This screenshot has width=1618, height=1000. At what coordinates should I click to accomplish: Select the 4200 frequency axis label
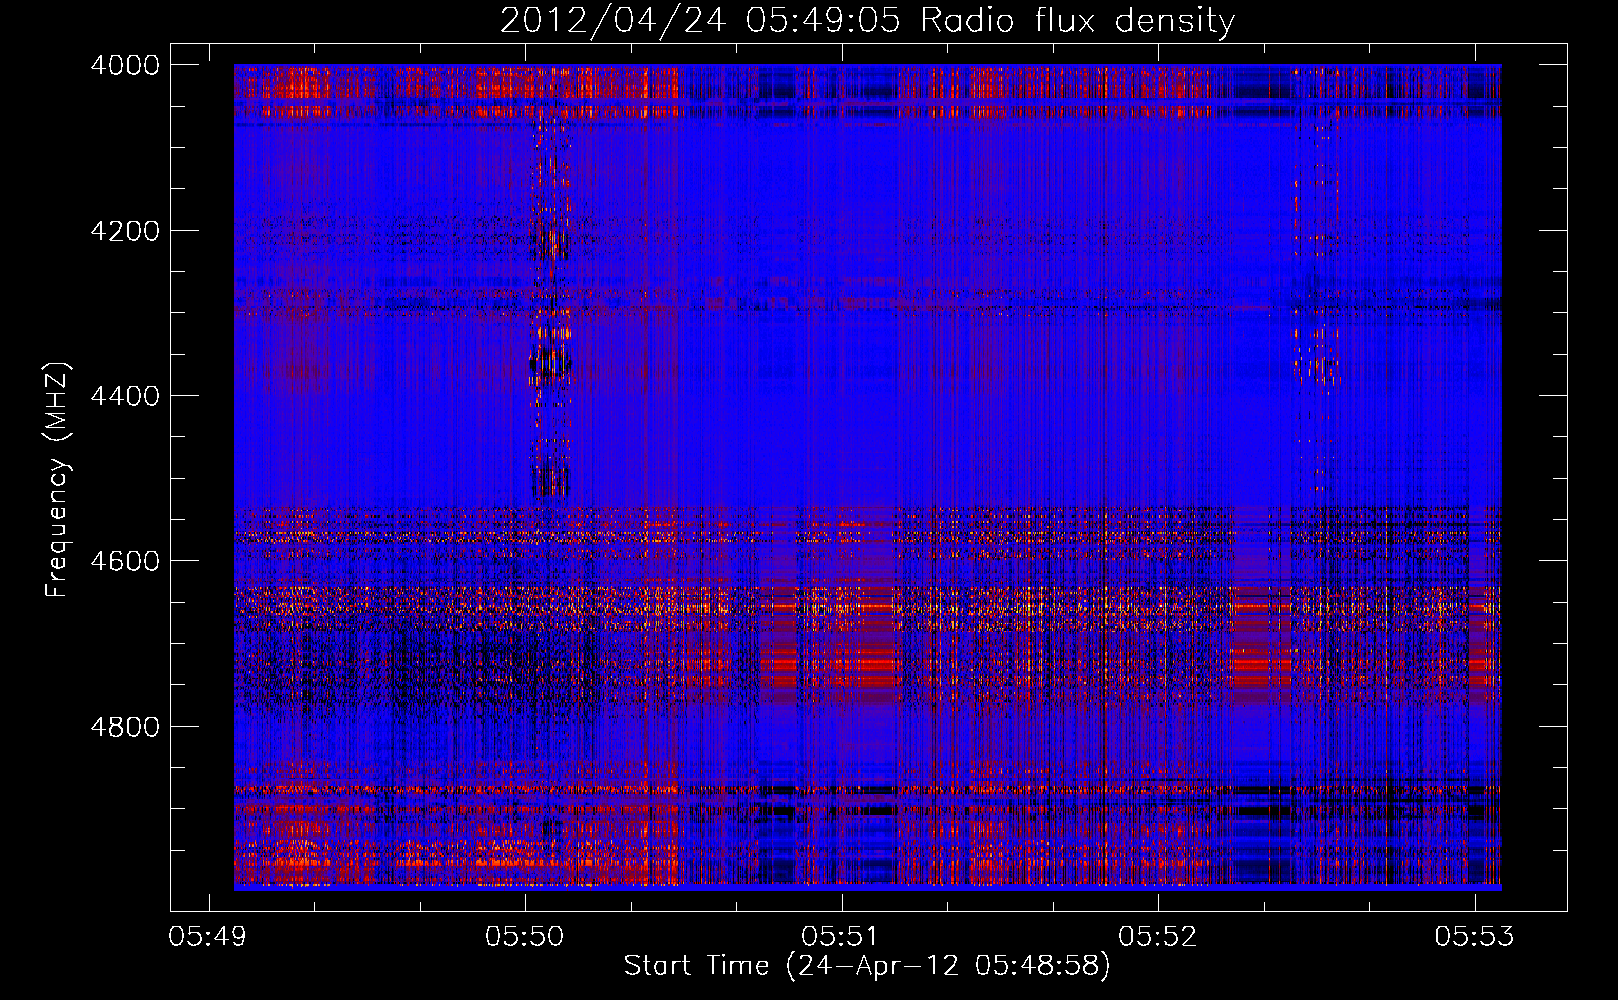(125, 231)
